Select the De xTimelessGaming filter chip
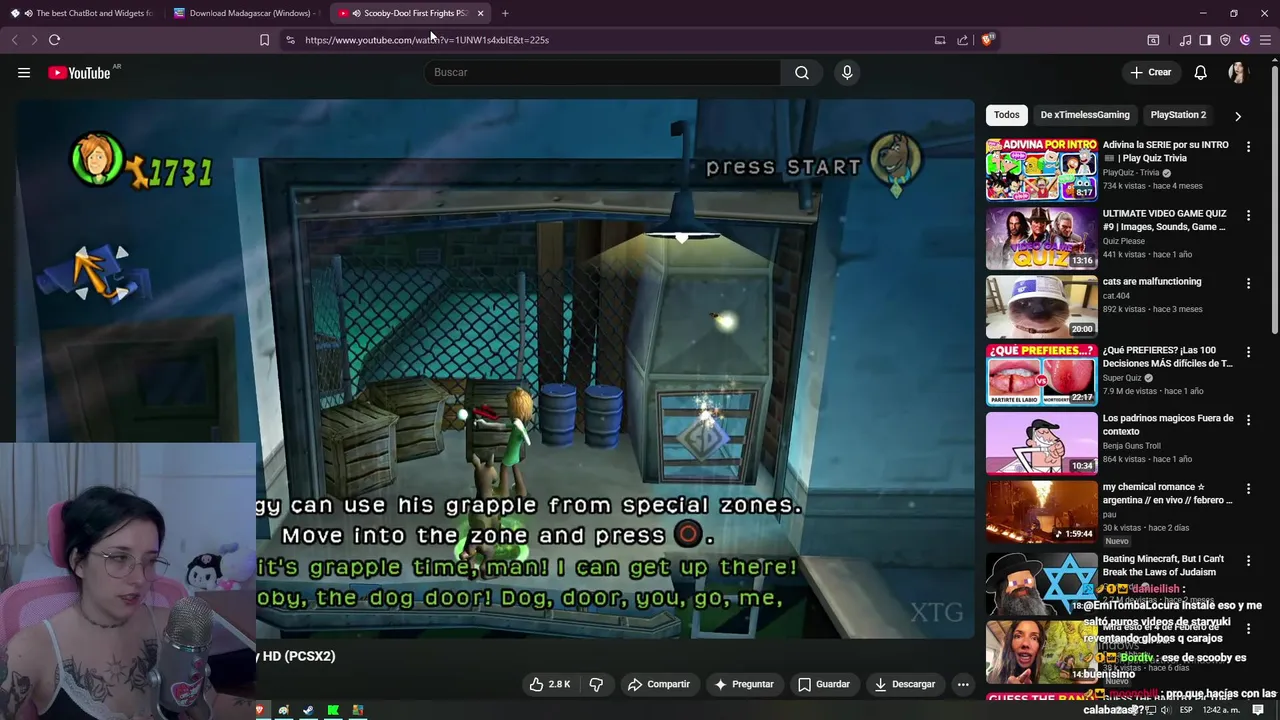Image resolution: width=1280 pixels, height=720 pixels. coord(1085,115)
